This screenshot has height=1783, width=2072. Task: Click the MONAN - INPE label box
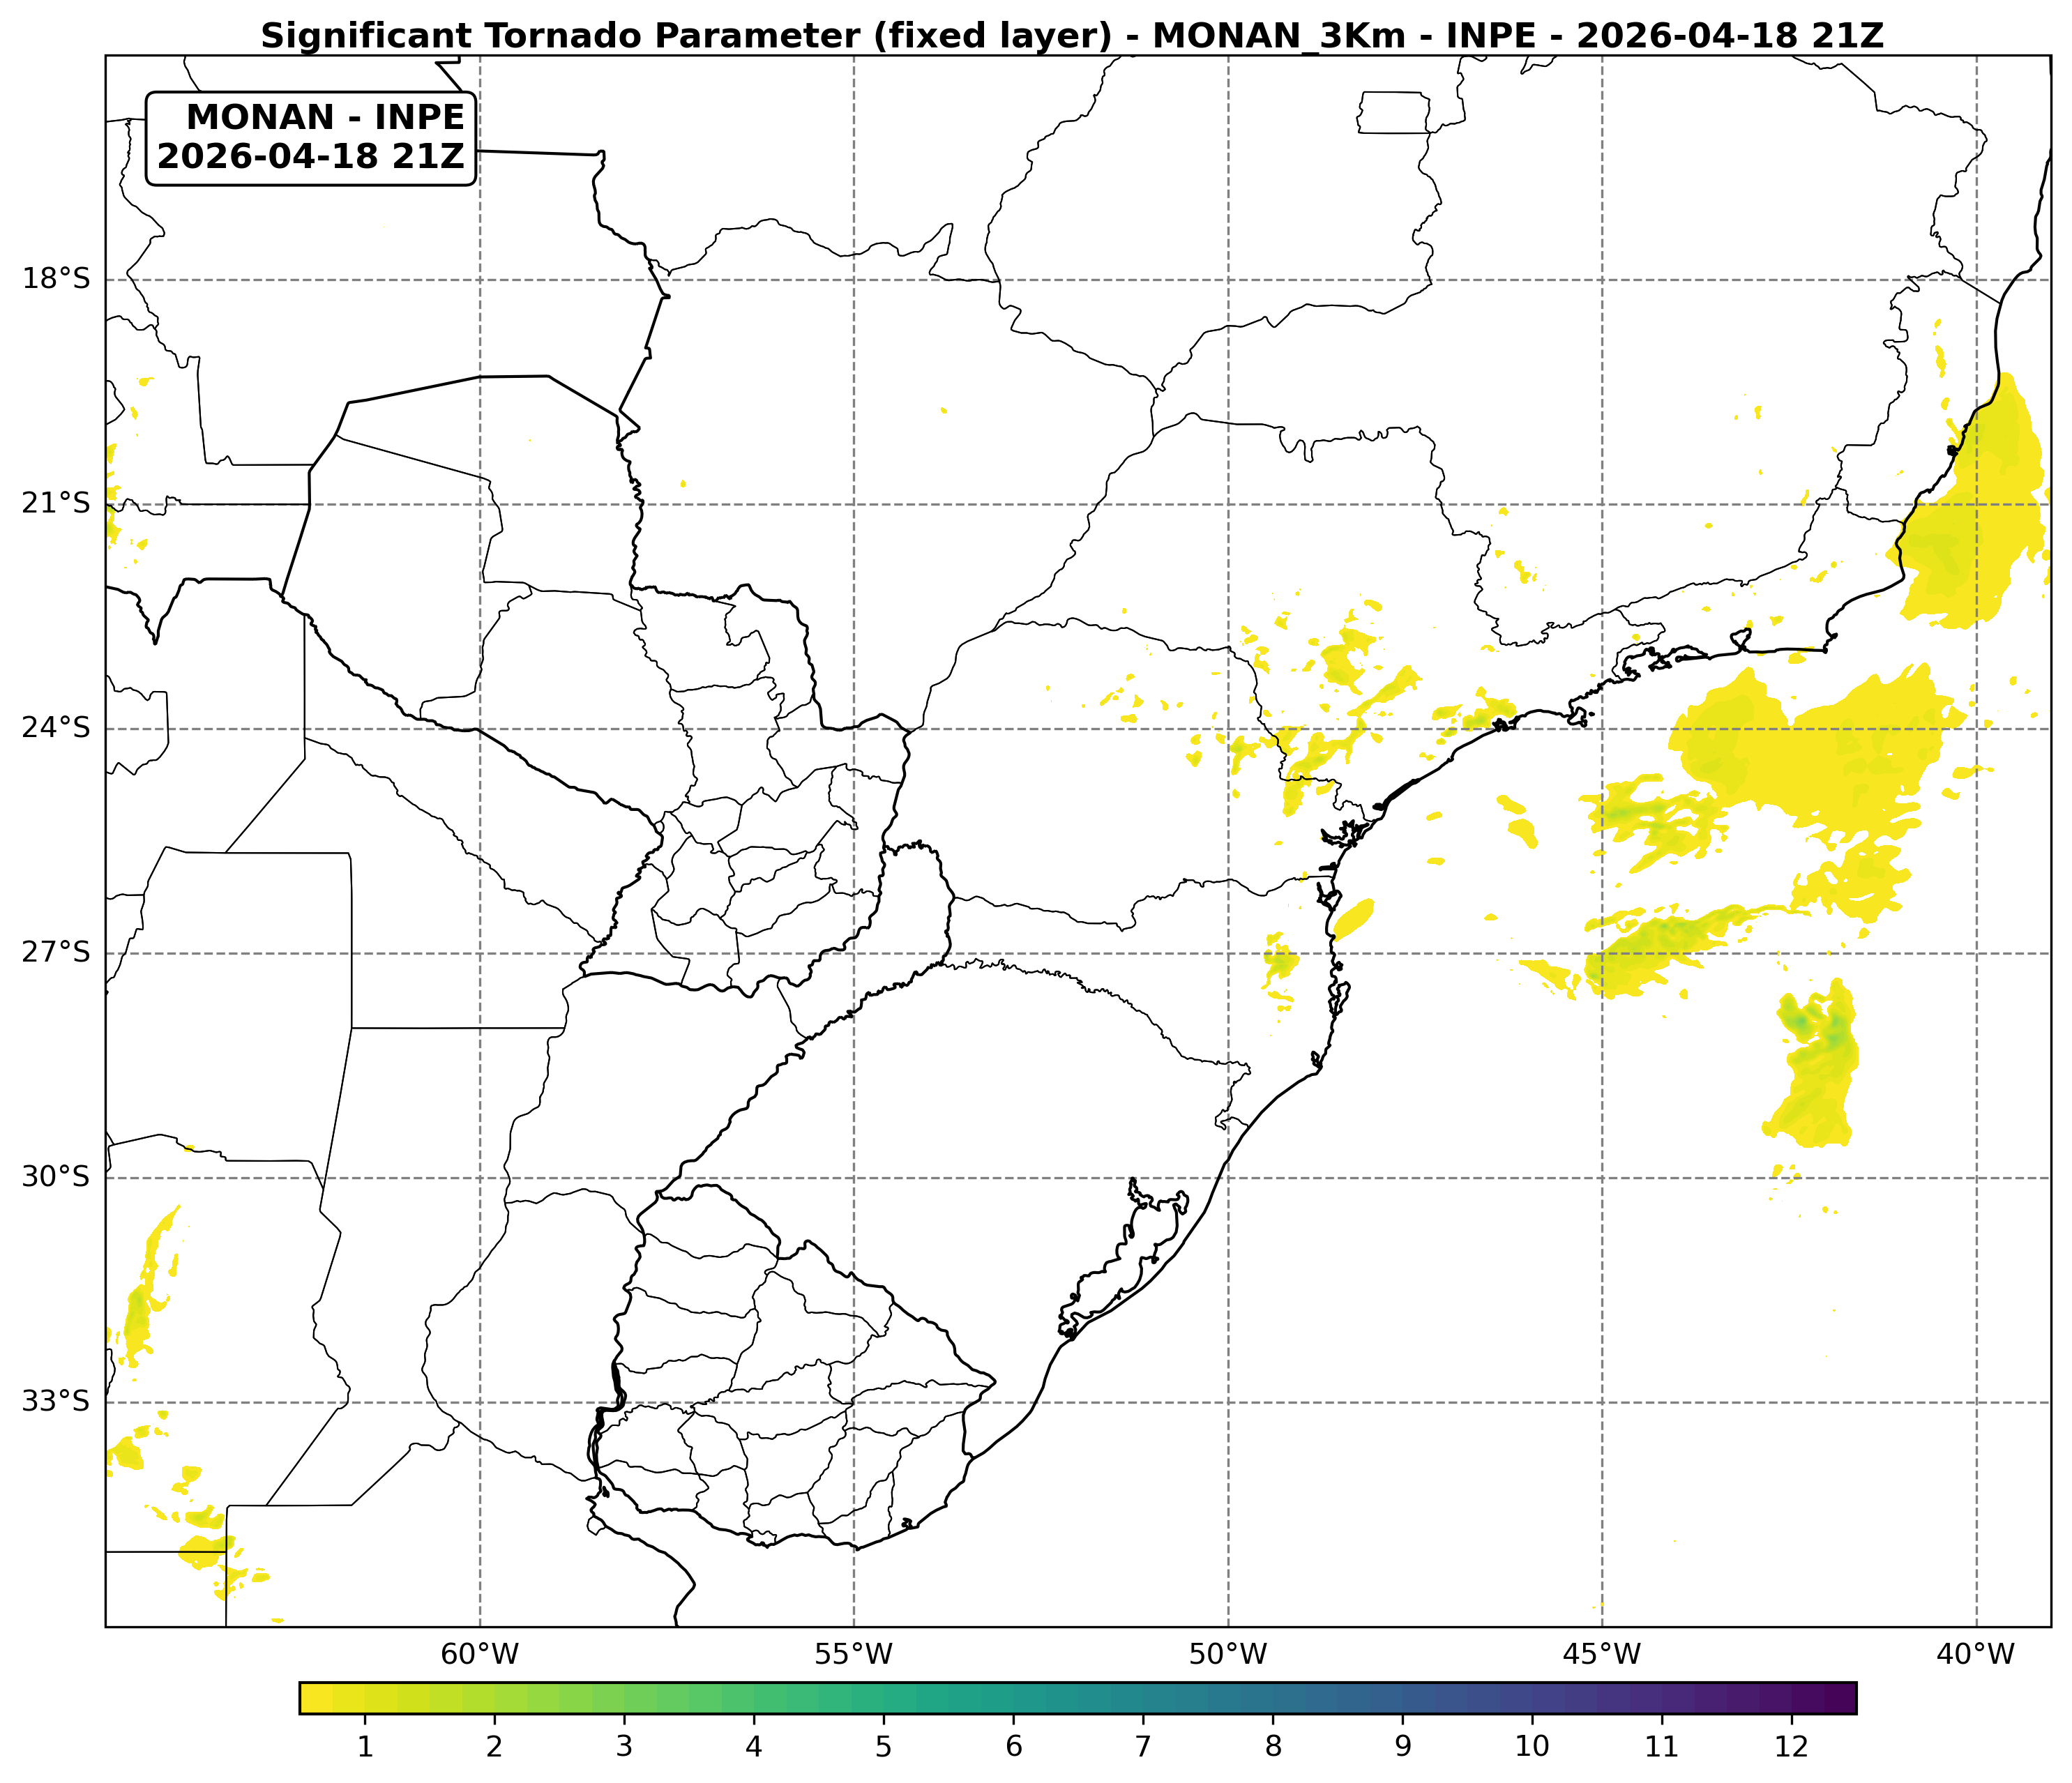coord(311,138)
